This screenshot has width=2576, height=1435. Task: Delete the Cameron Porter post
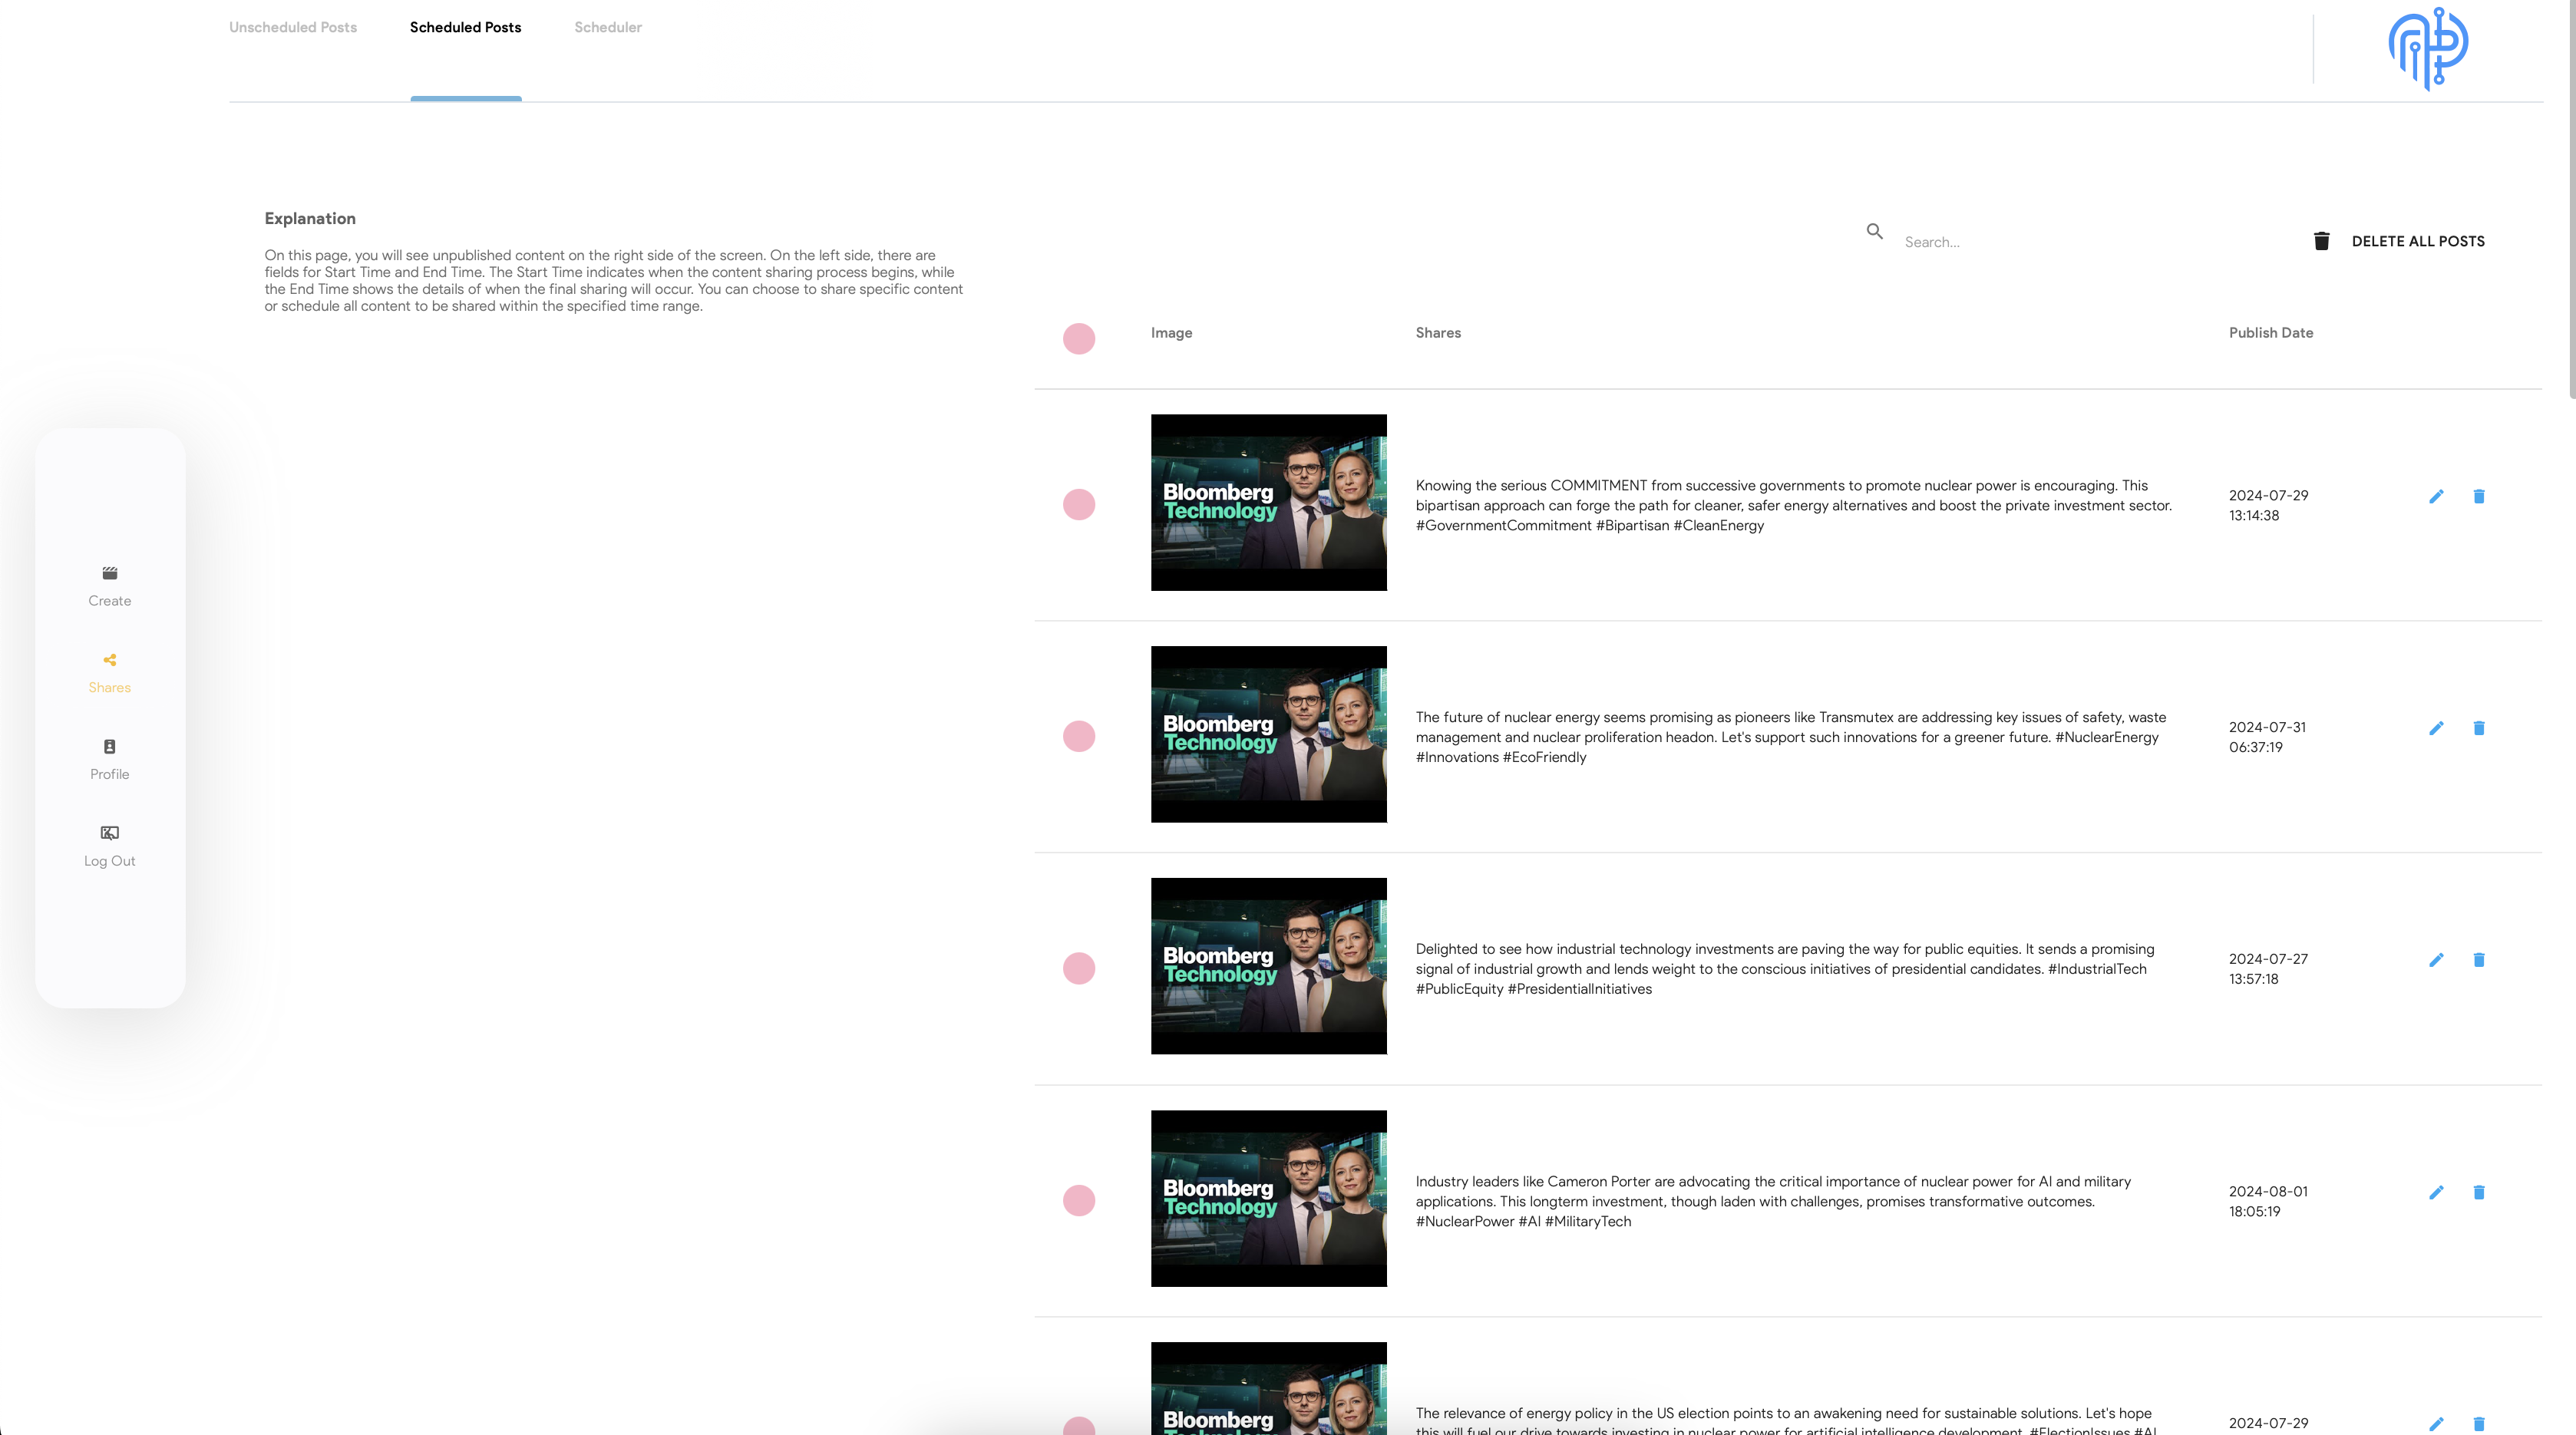click(x=2479, y=1192)
